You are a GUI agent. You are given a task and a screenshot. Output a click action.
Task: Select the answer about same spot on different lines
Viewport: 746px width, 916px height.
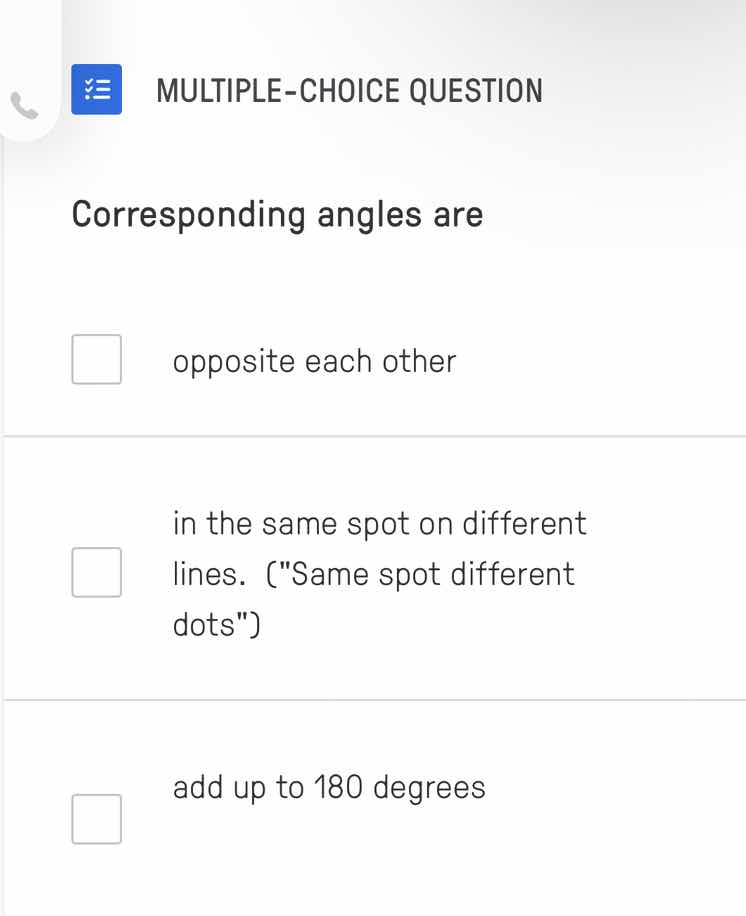pyautogui.click(x=380, y=572)
